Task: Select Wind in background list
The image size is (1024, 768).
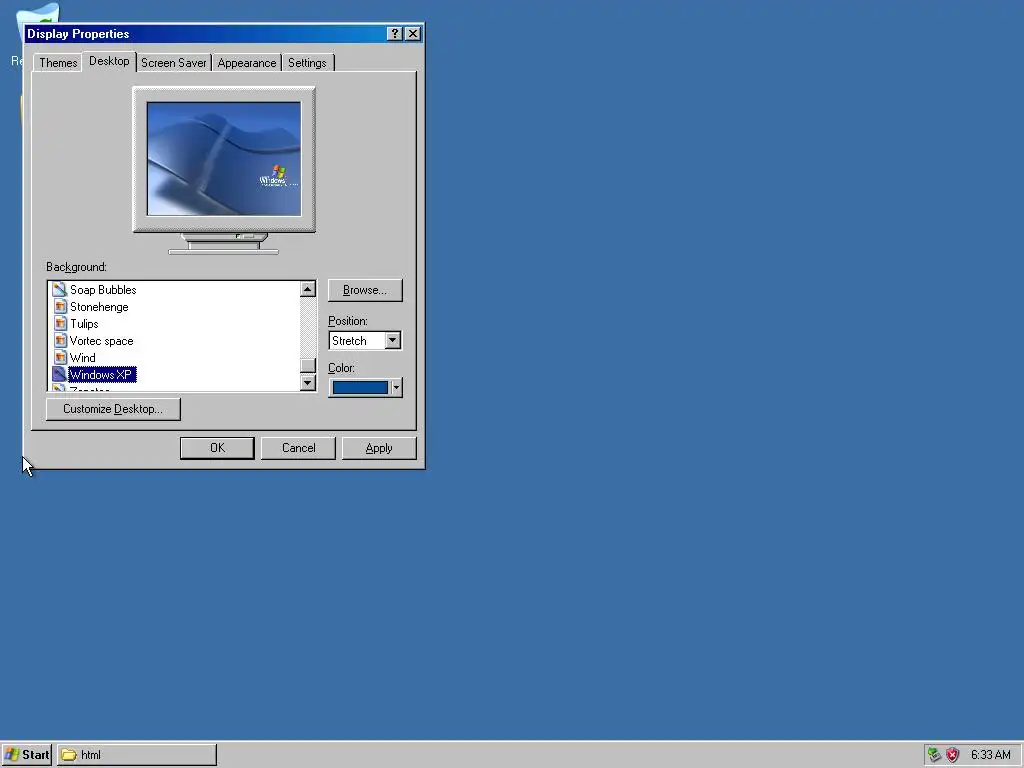Action: [x=83, y=357]
